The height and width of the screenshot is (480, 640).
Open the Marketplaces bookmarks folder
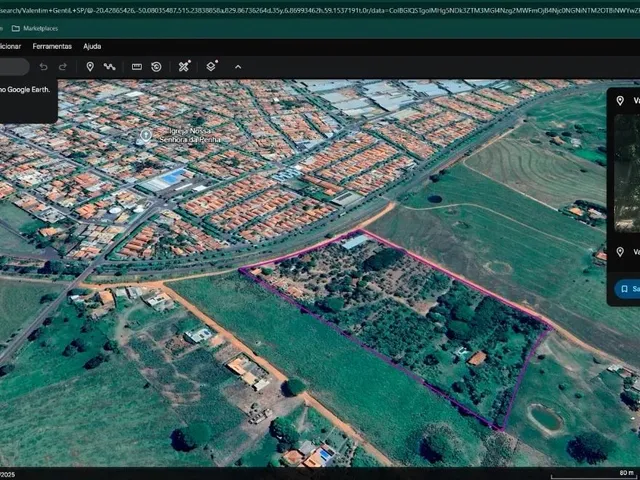(35, 28)
